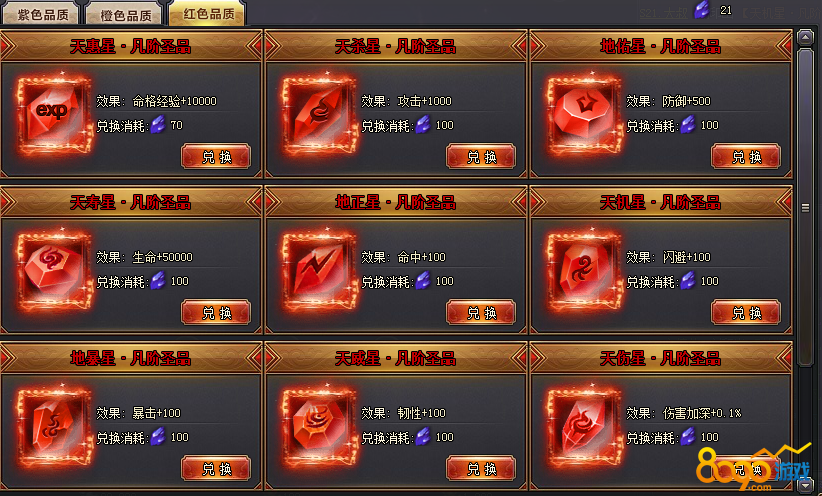
Task: Exchange the 天惠星 item with 兑换
Action: click(x=216, y=156)
